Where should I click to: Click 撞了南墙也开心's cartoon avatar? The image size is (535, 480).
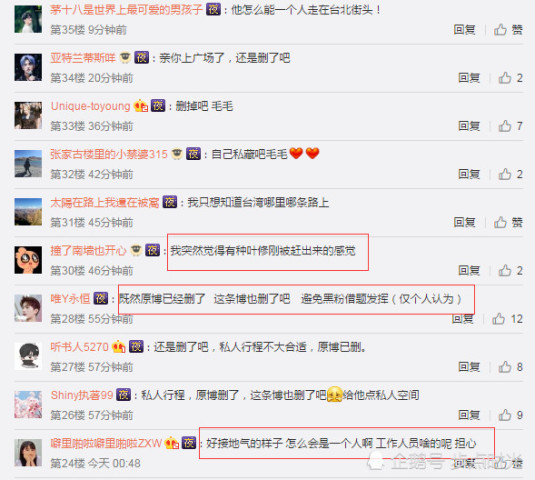click(28, 260)
